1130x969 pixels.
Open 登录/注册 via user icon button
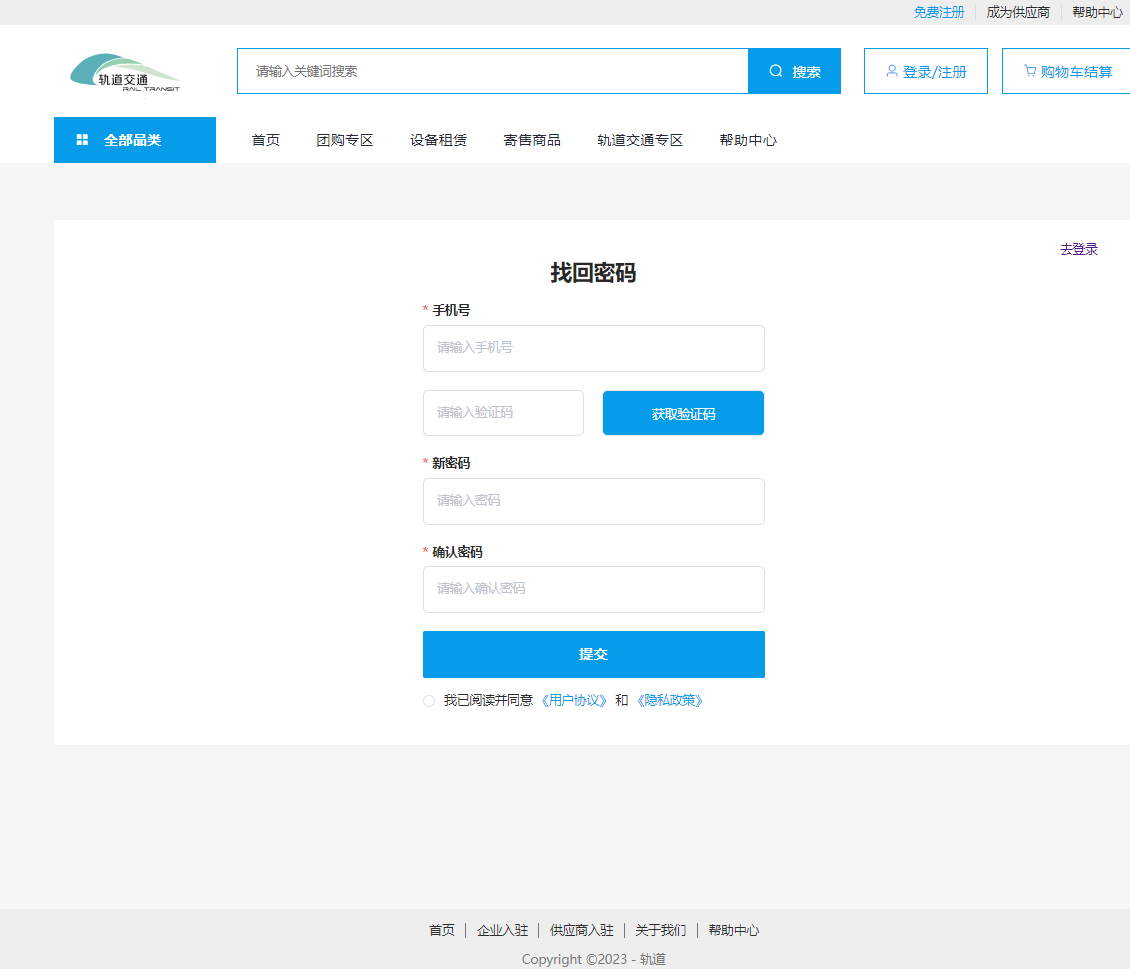[x=925, y=71]
